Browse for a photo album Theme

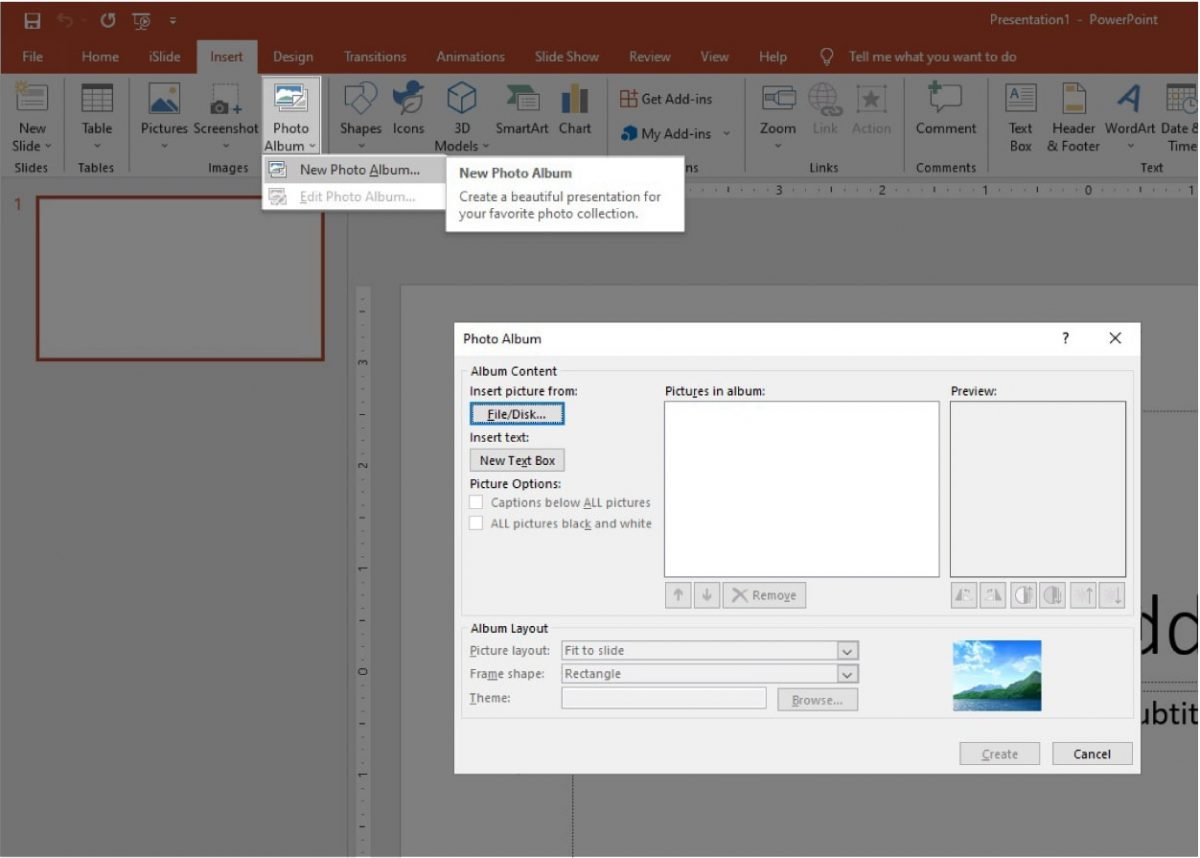coord(816,699)
